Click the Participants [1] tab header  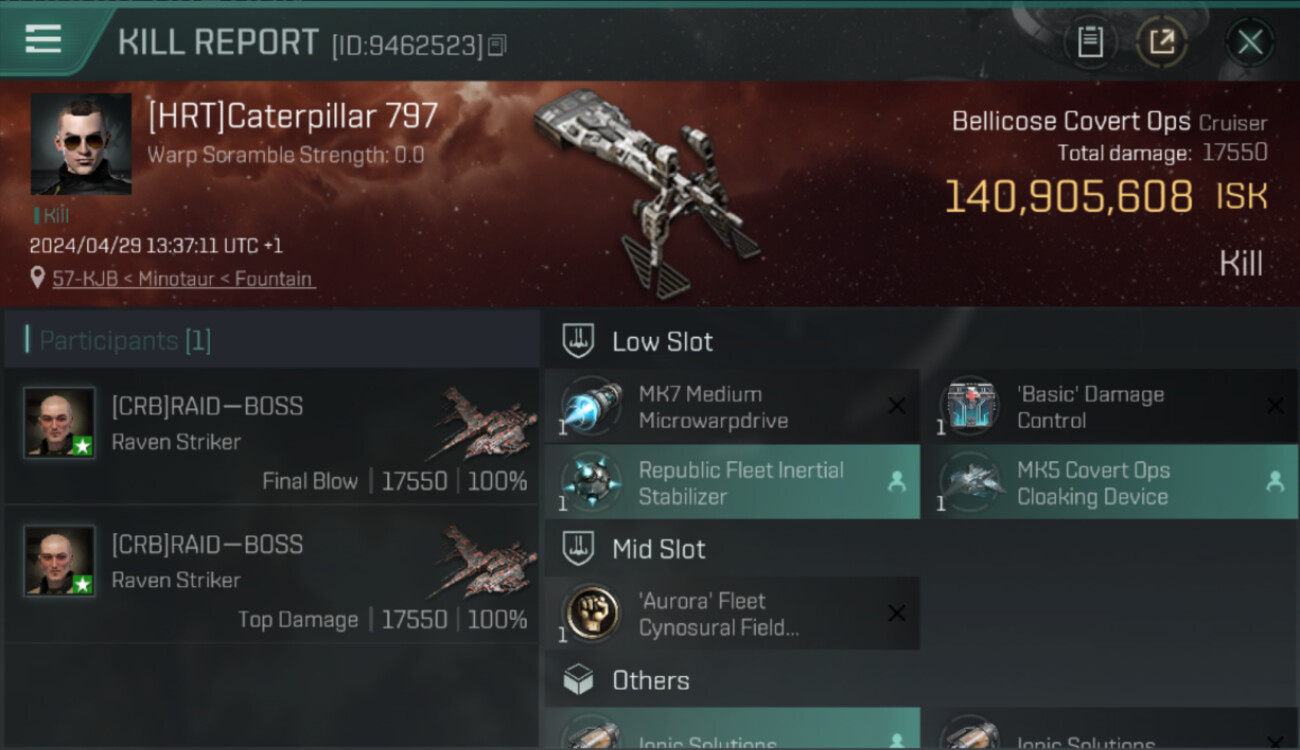tap(272, 341)
